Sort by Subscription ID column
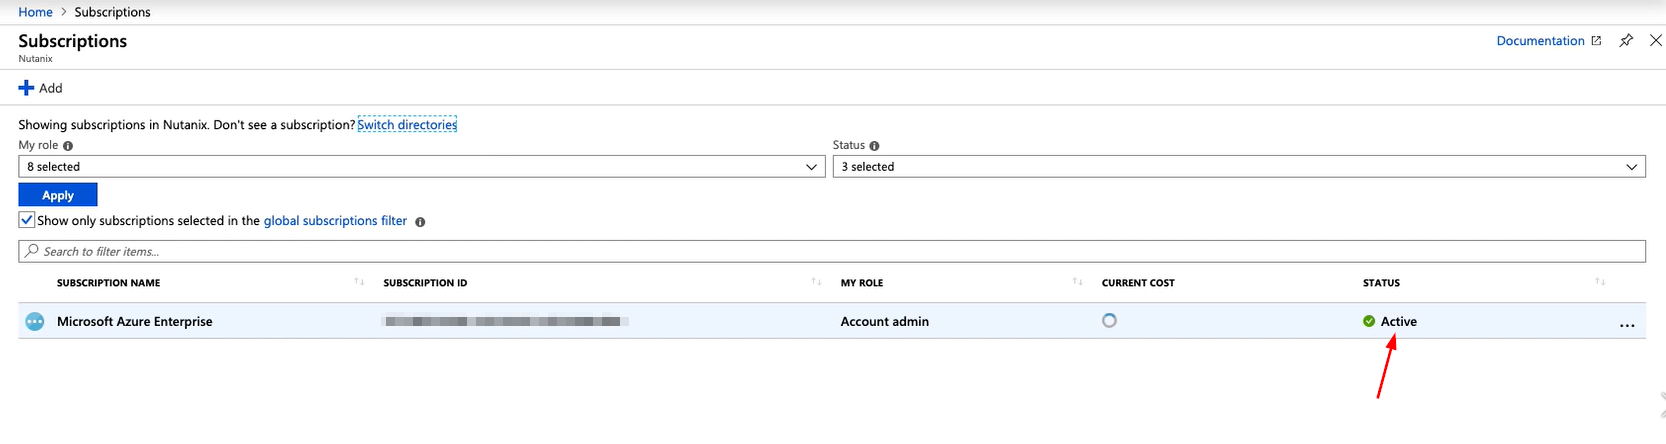 pyautogui.click(x=816, y=282)
